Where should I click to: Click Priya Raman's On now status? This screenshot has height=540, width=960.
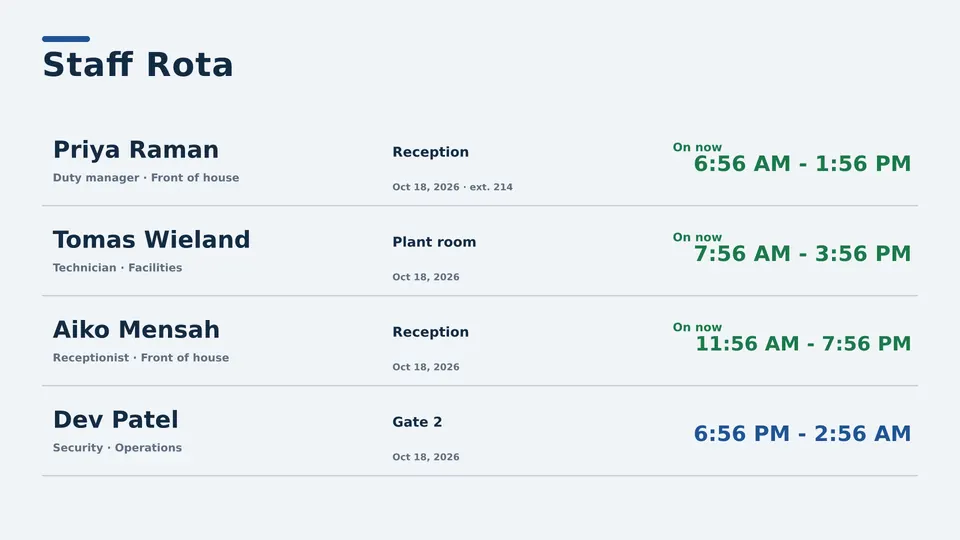pyautogui.click(x=697, y=147)
